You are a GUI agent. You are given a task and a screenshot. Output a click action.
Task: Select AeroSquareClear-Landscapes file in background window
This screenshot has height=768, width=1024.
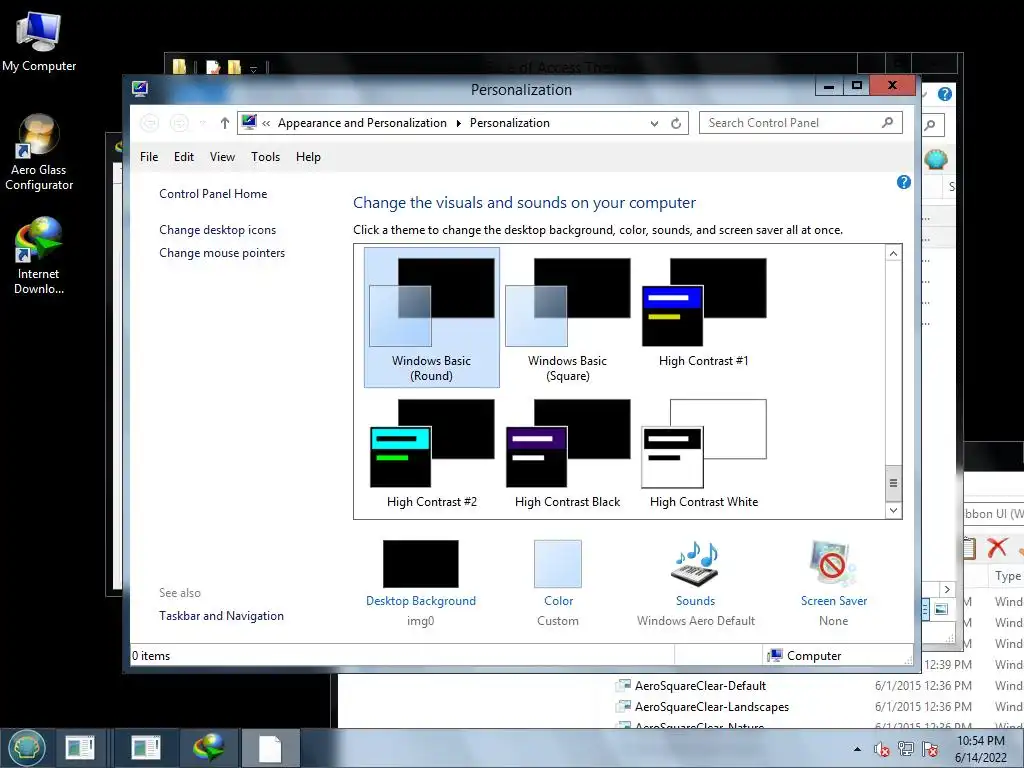click(x=711, y=707)
